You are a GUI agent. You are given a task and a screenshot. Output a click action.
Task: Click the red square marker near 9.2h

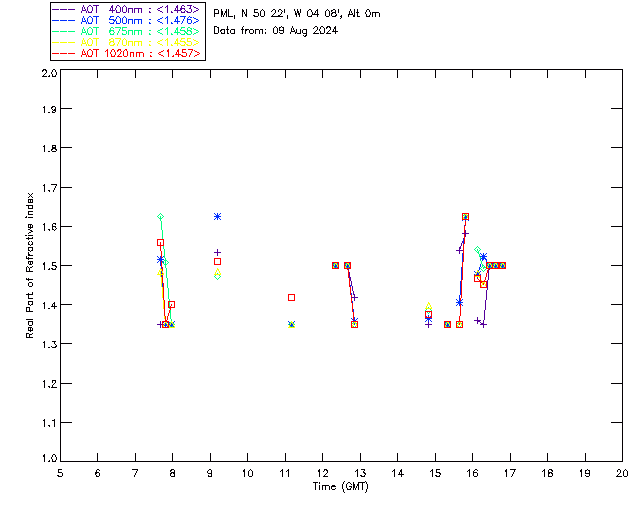(x=218, y=261)
